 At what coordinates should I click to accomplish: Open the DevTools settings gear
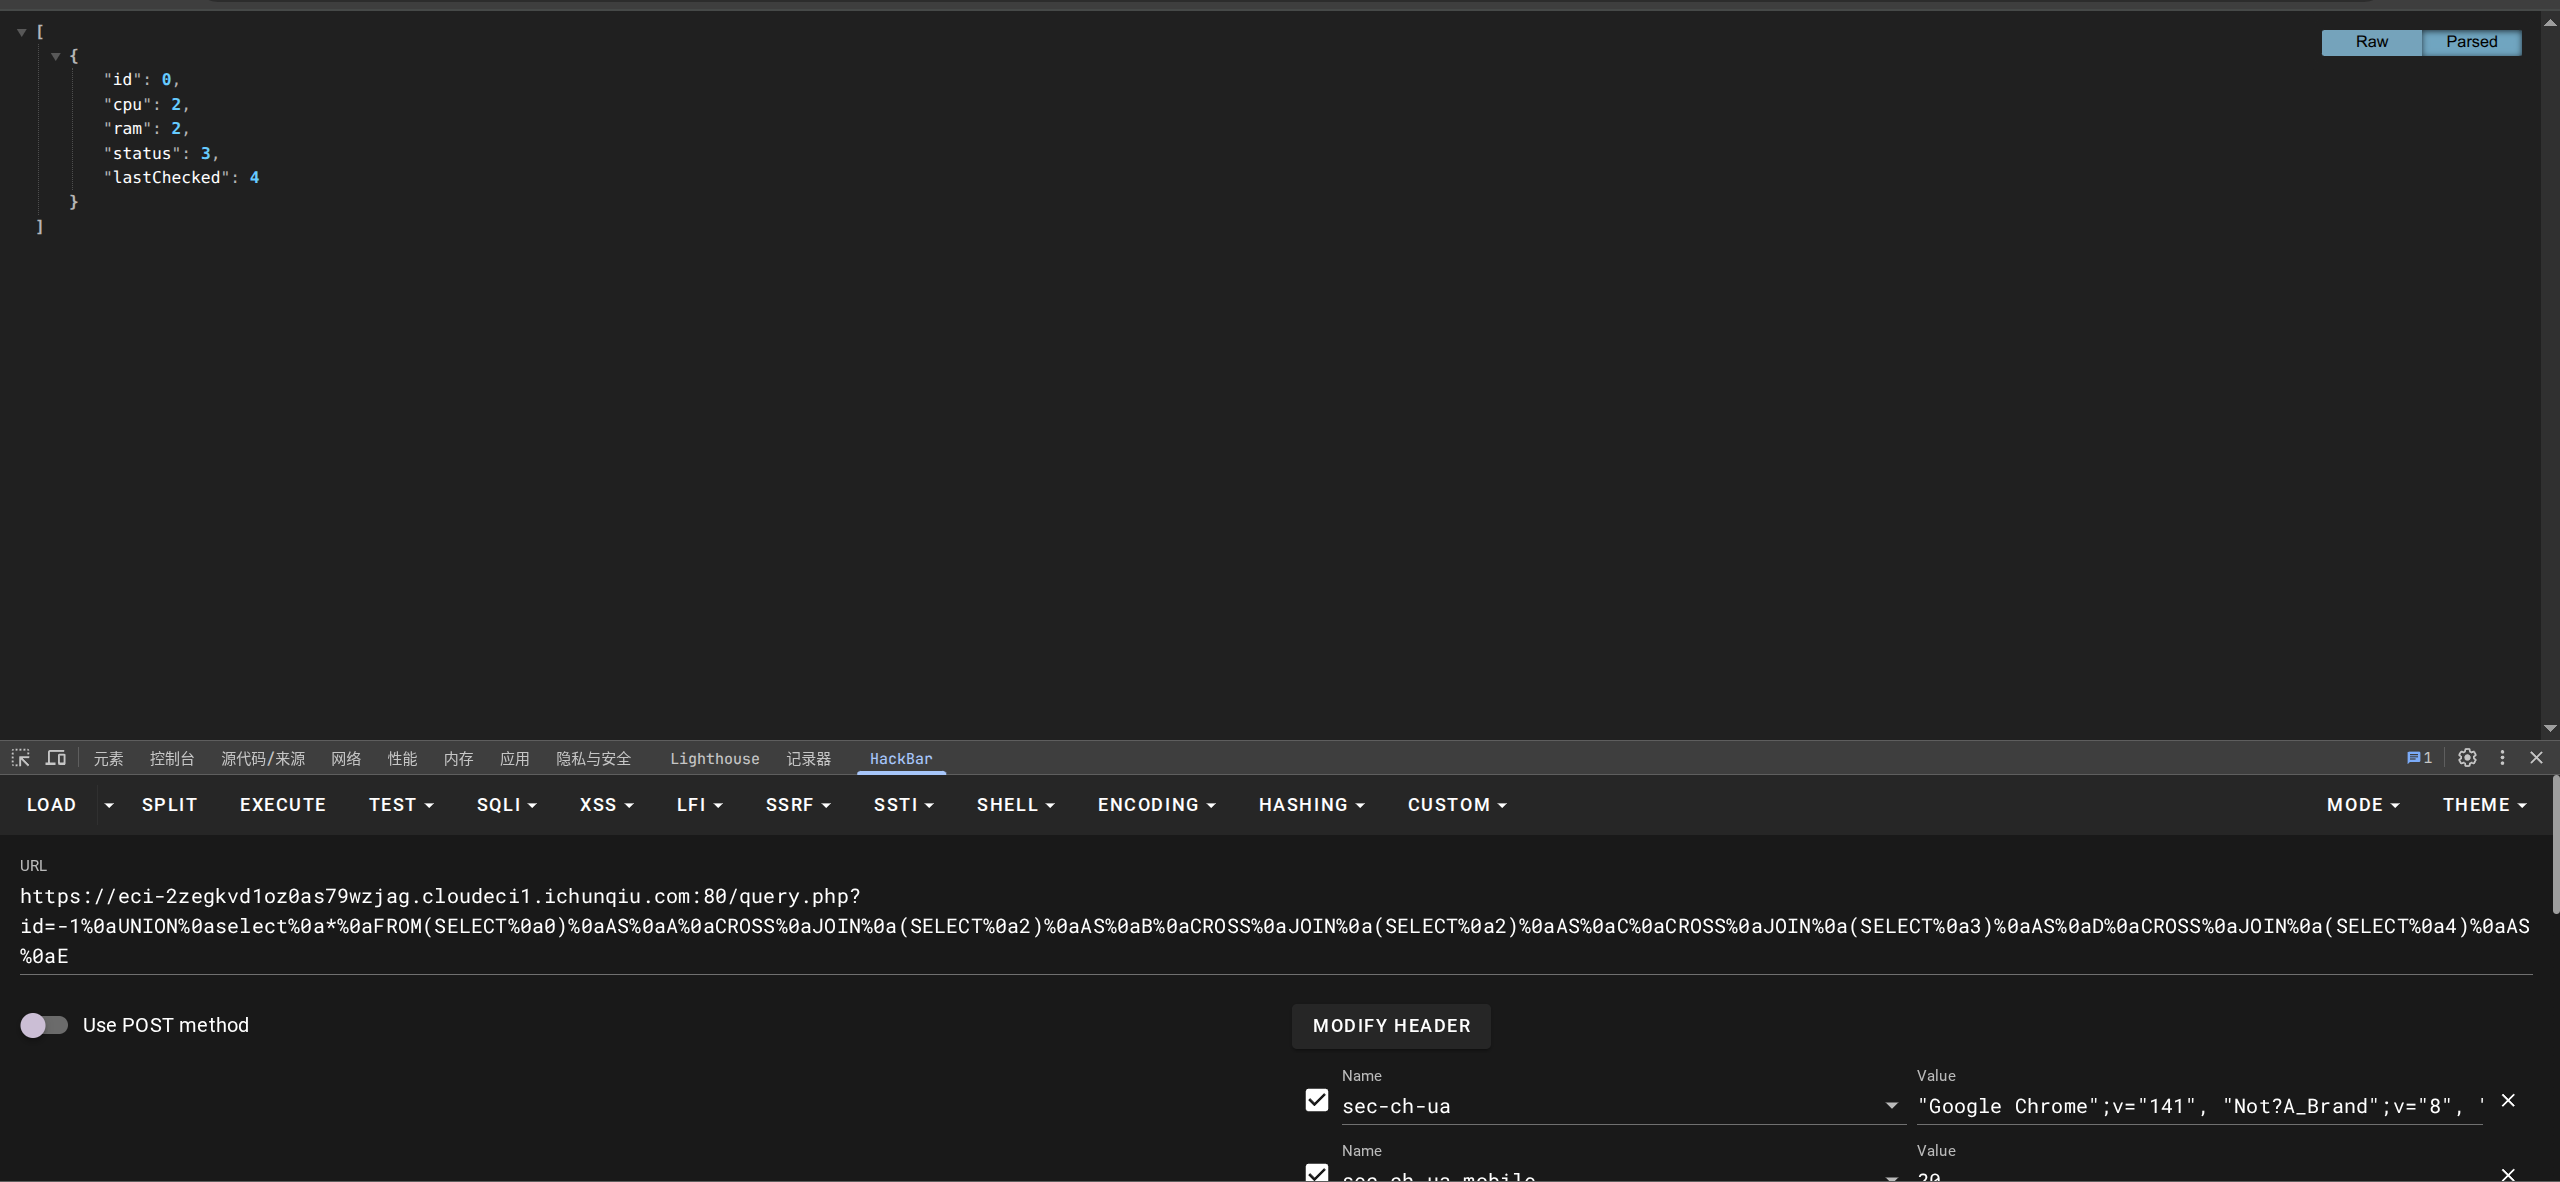coord(2467,758)
